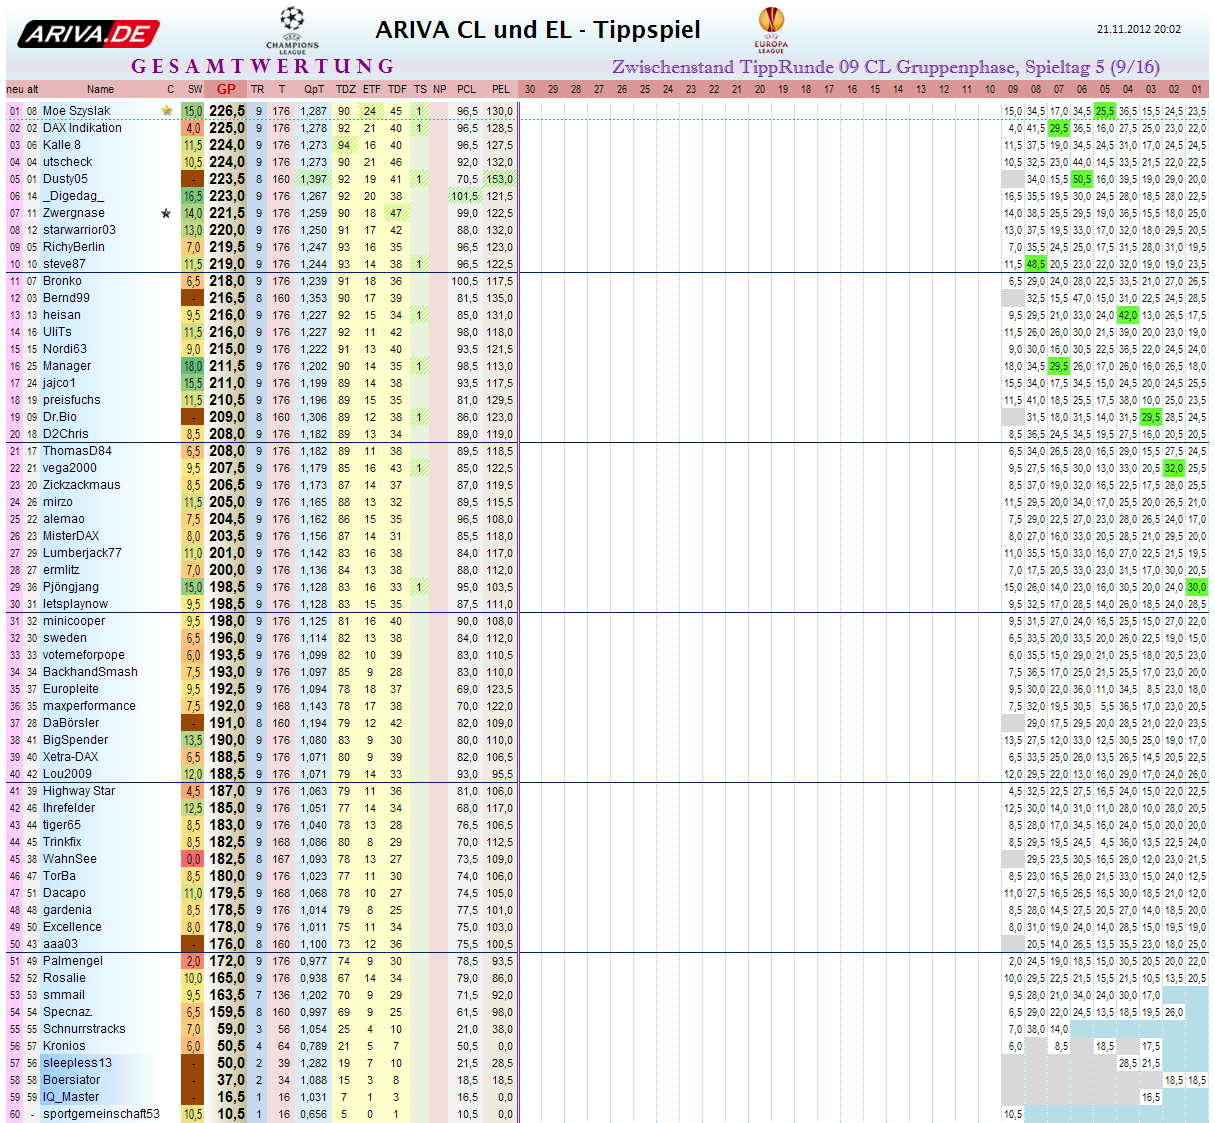Select the ETF column header
Viewport: 1215px width, 1123px height.
point(371,89)
